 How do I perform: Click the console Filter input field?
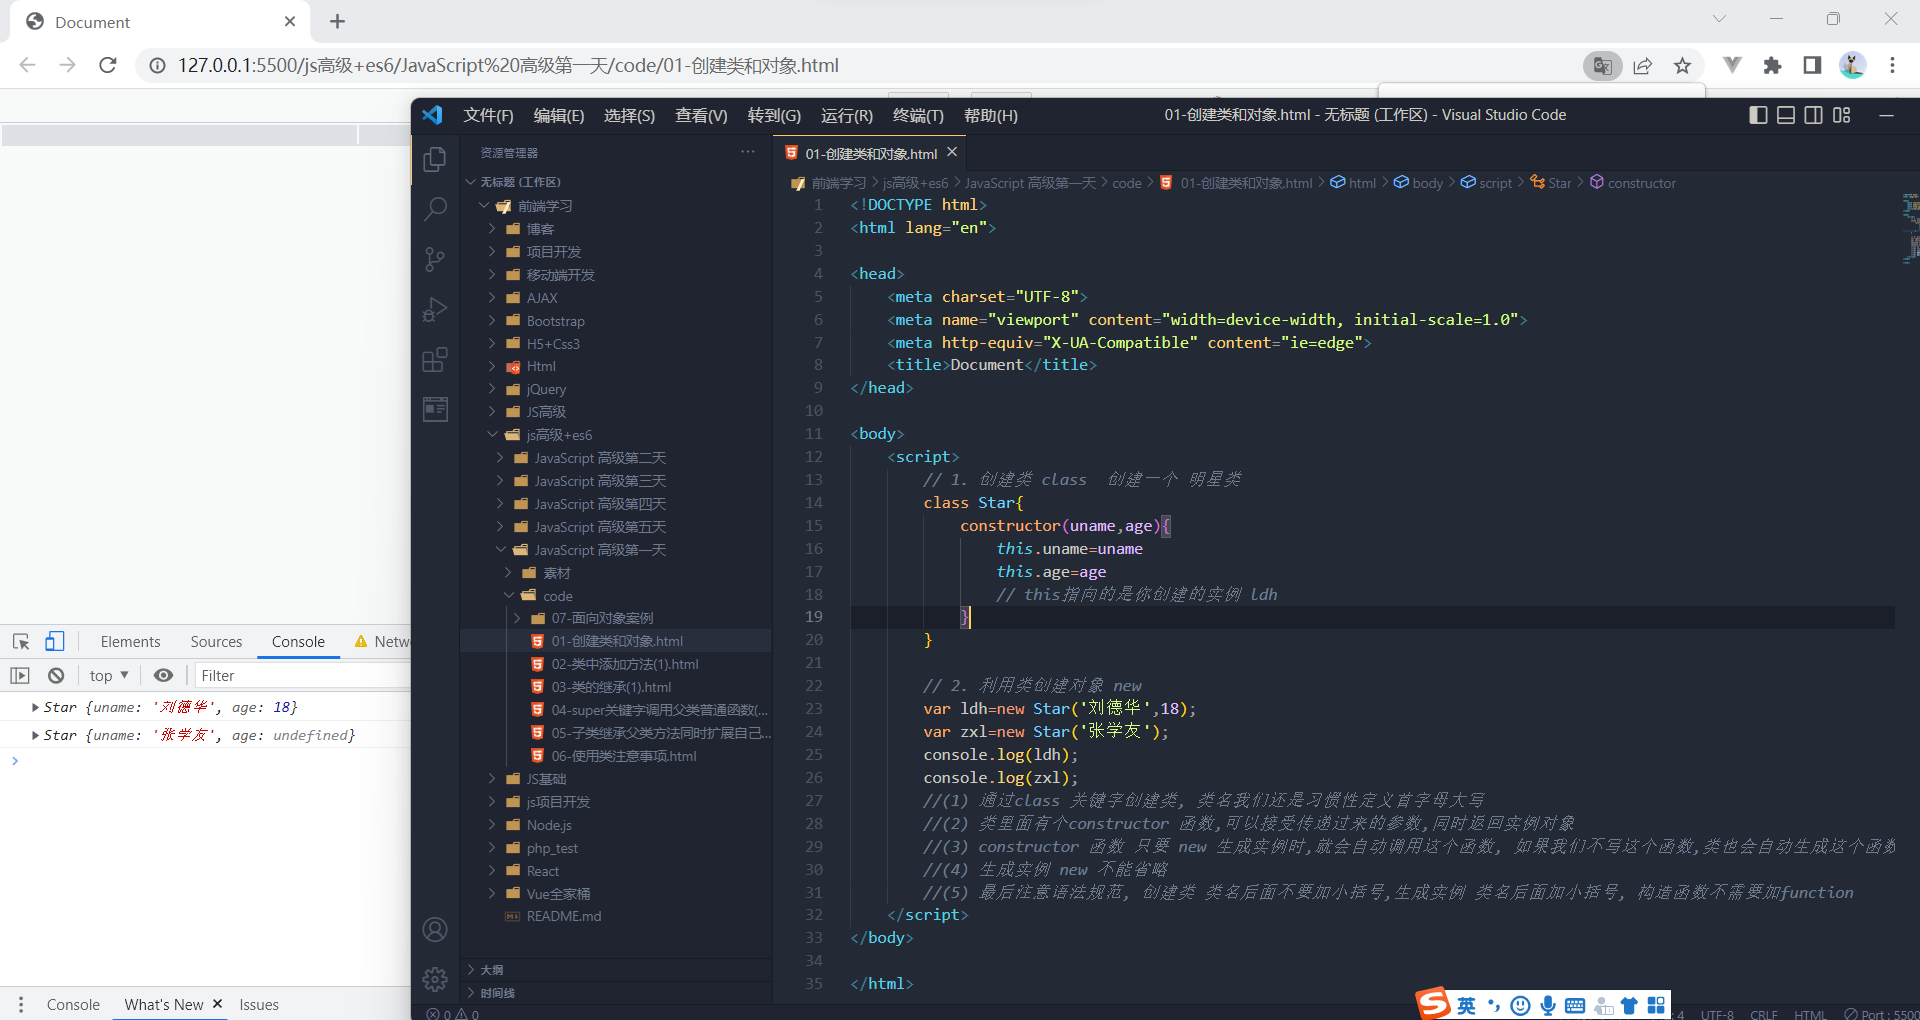point(303,675)
